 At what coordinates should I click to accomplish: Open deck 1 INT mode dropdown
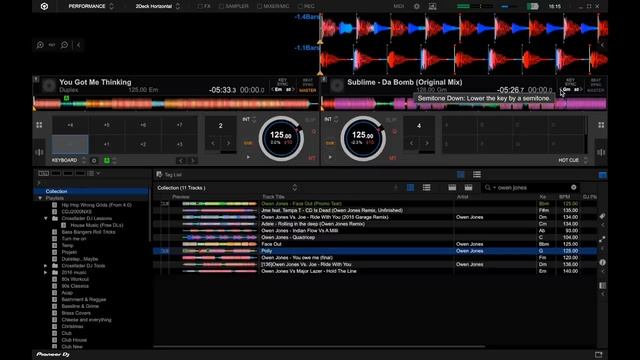click(249, 120)
